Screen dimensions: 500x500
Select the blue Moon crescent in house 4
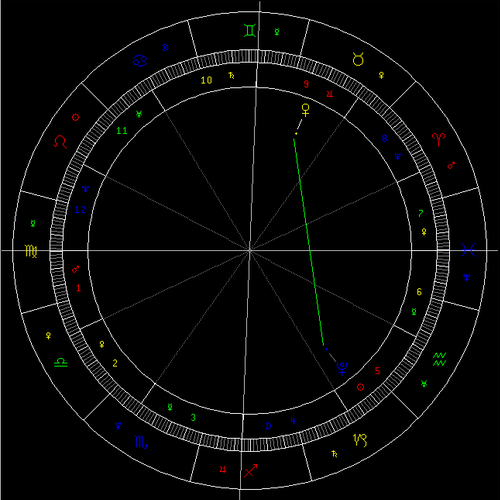[x=268, y=426]
